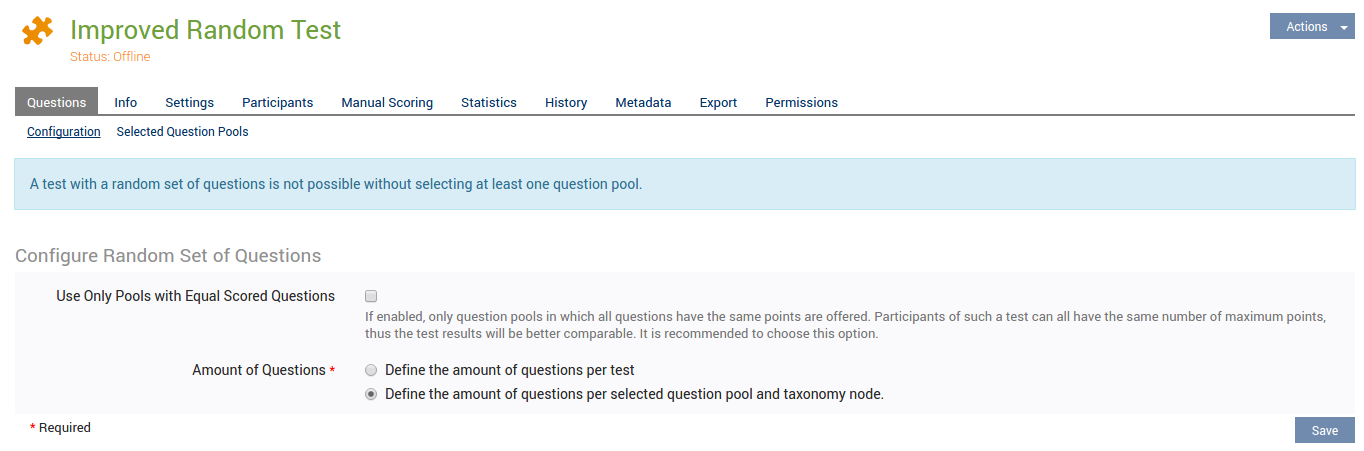The width and height of the screenshot is (1364, 451).
Task: Switch to the Metadata tab
Action: pos(643,102)
